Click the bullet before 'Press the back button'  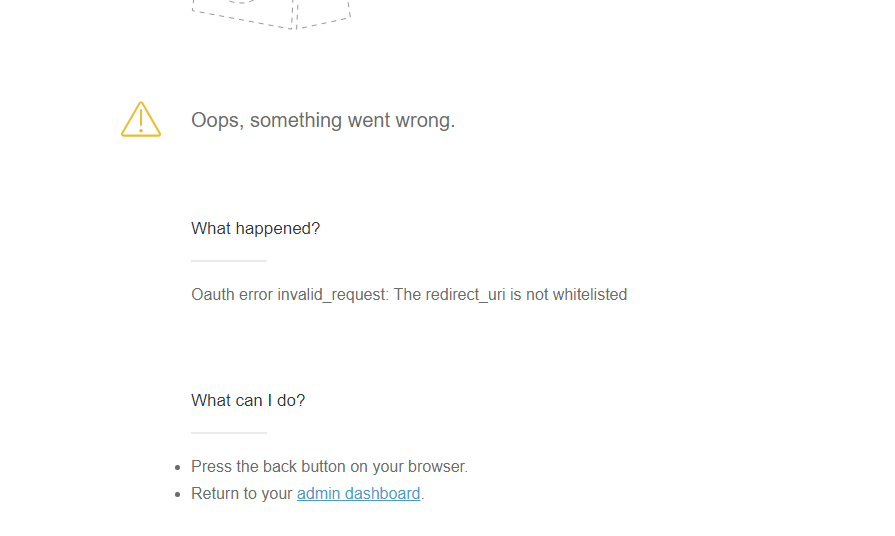(178, 468)
